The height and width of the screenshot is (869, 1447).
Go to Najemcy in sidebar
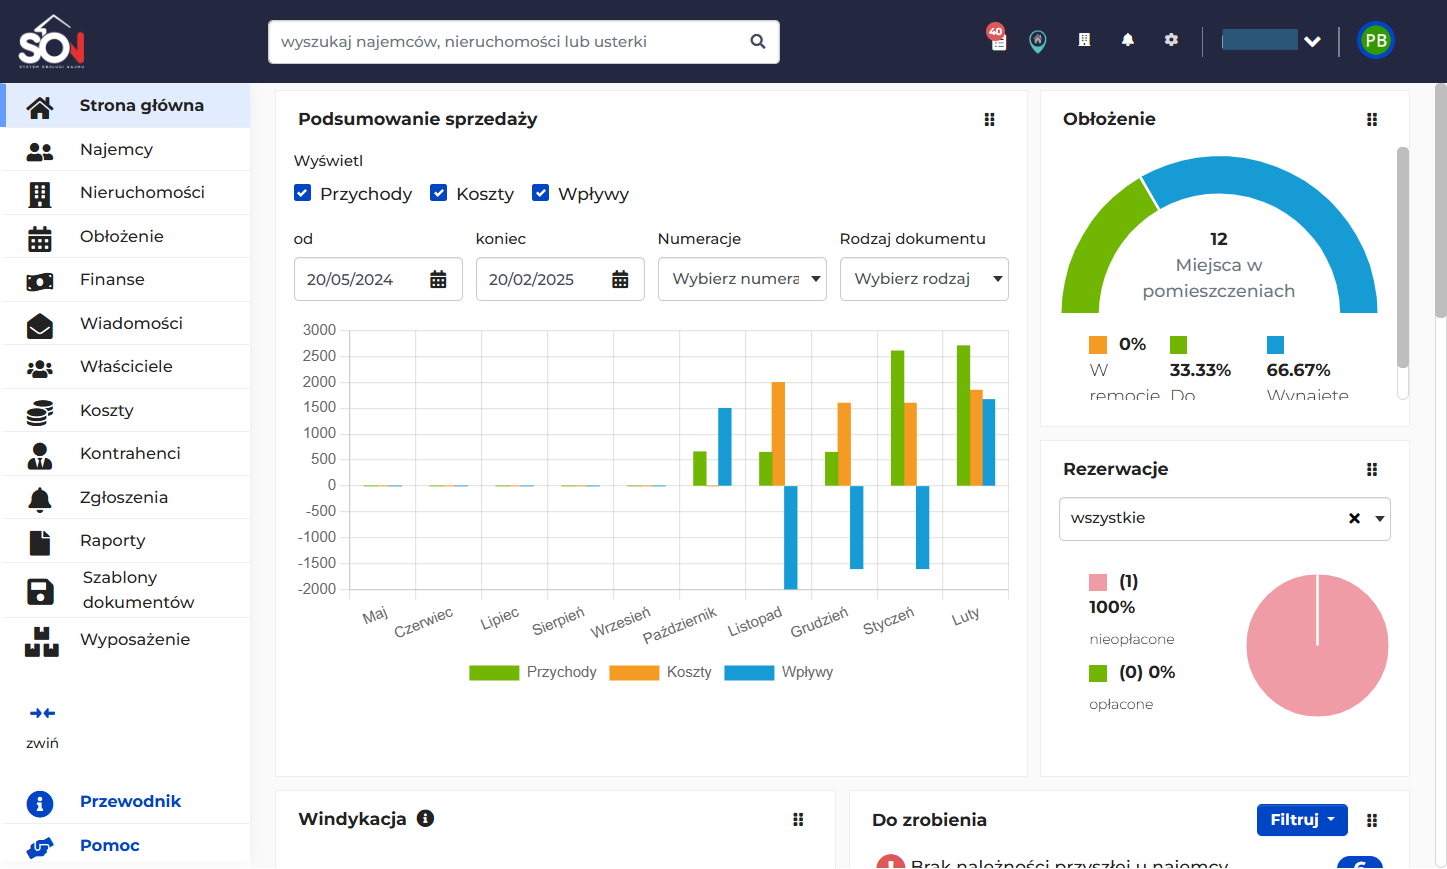pos(126,149)
